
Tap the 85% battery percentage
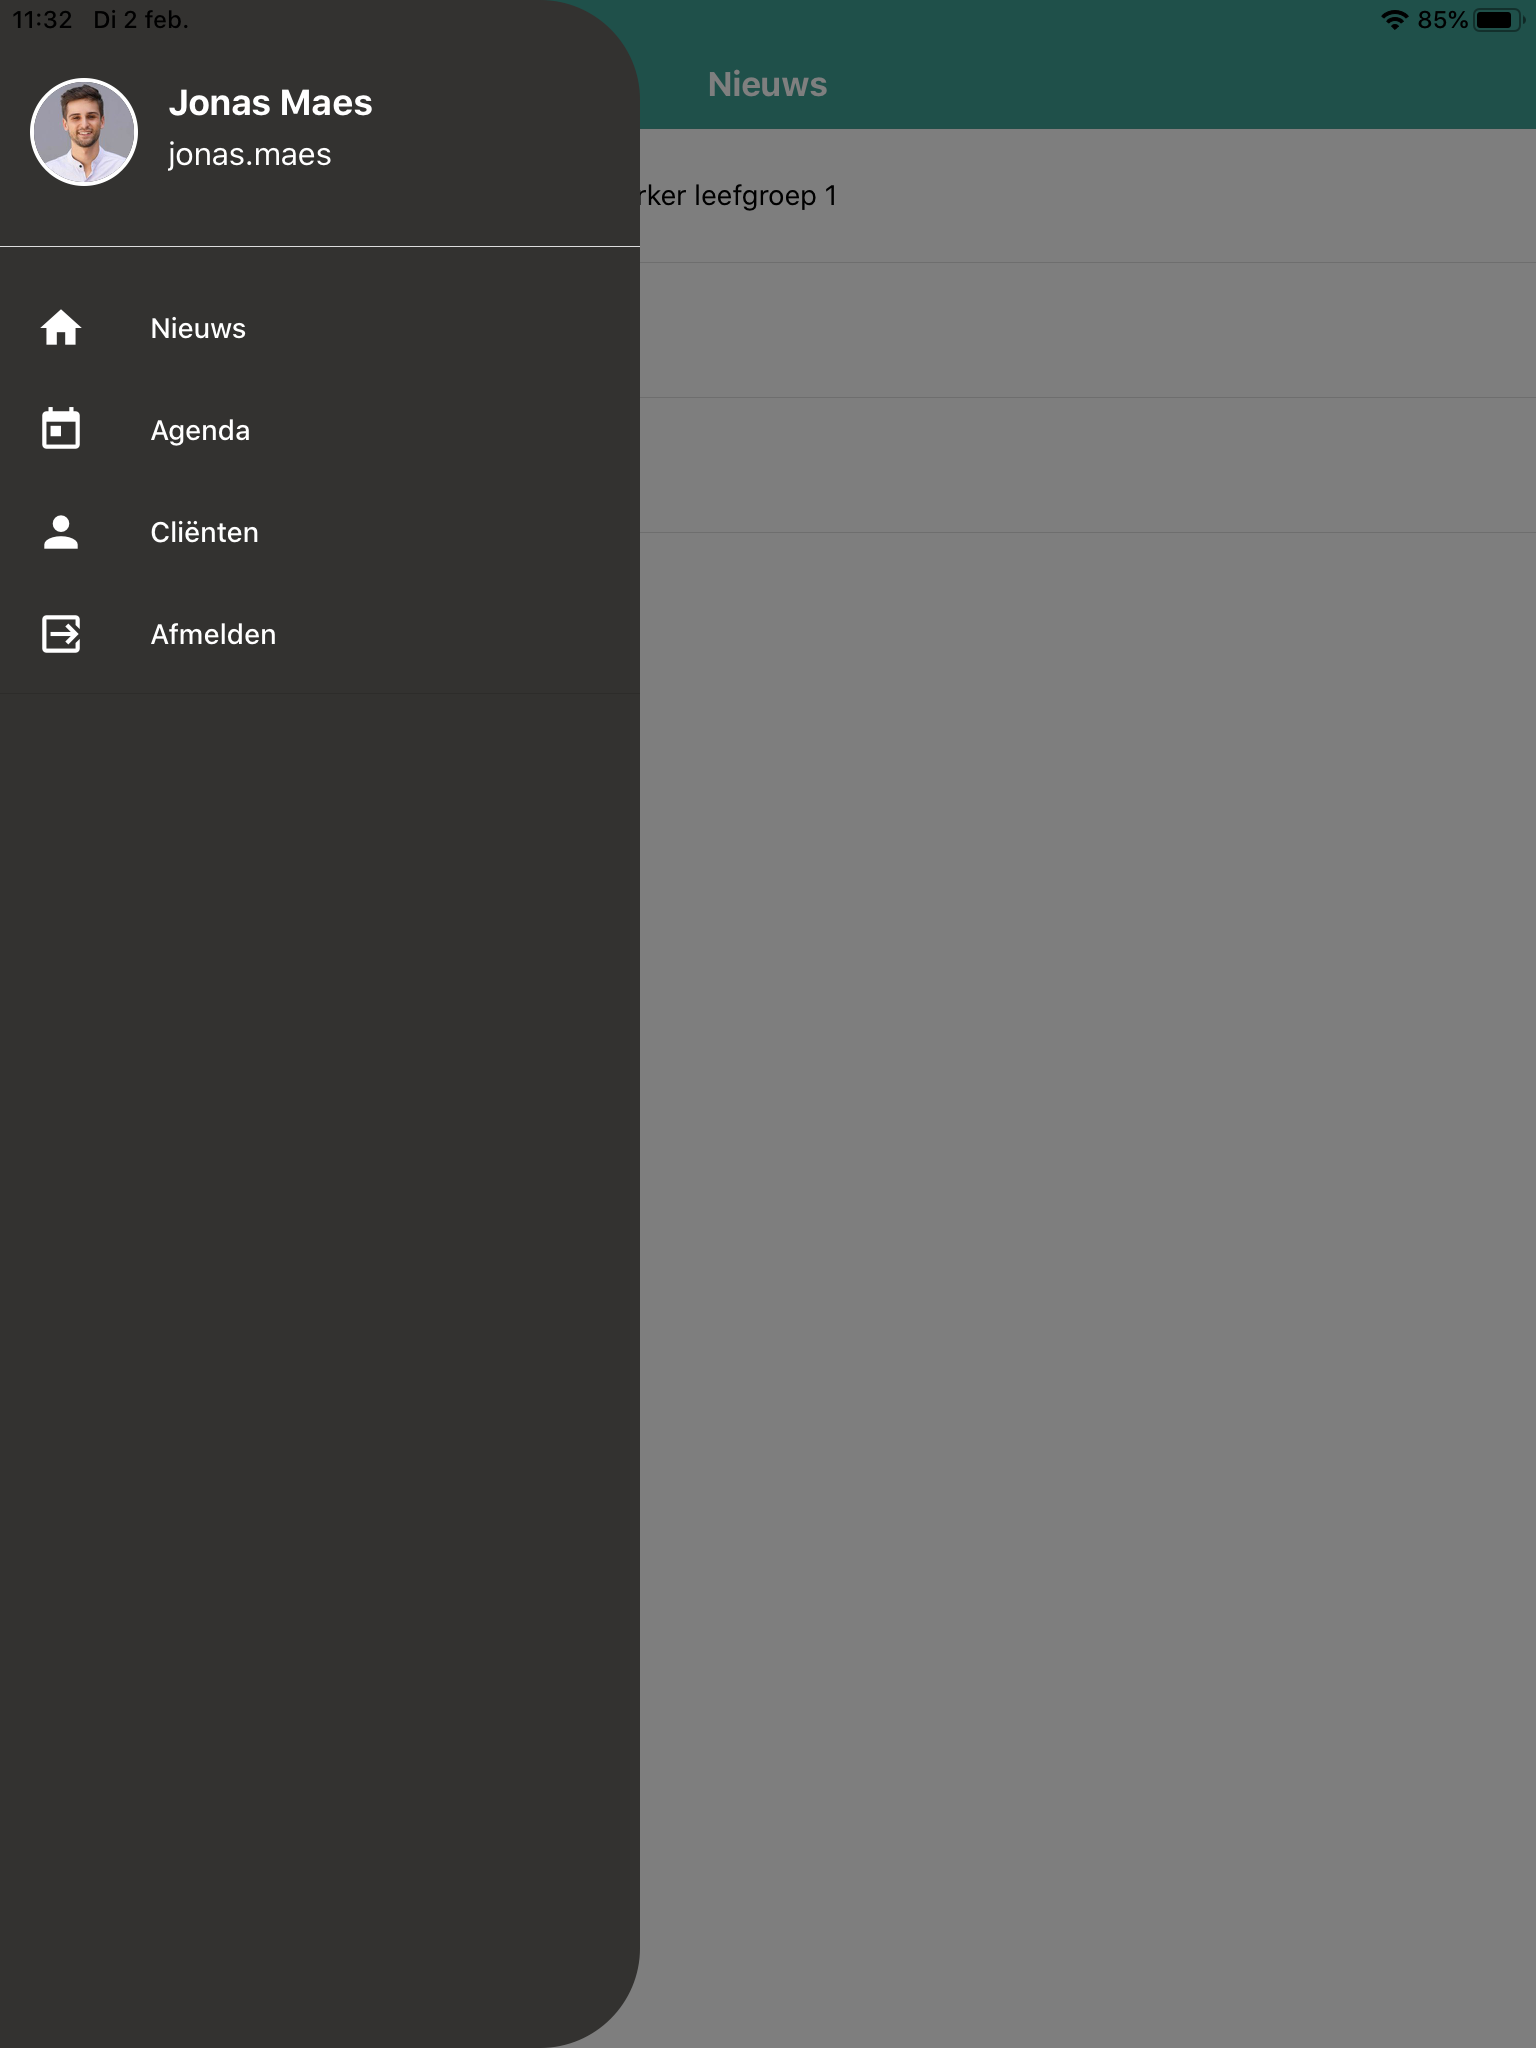click(1442, 20)
